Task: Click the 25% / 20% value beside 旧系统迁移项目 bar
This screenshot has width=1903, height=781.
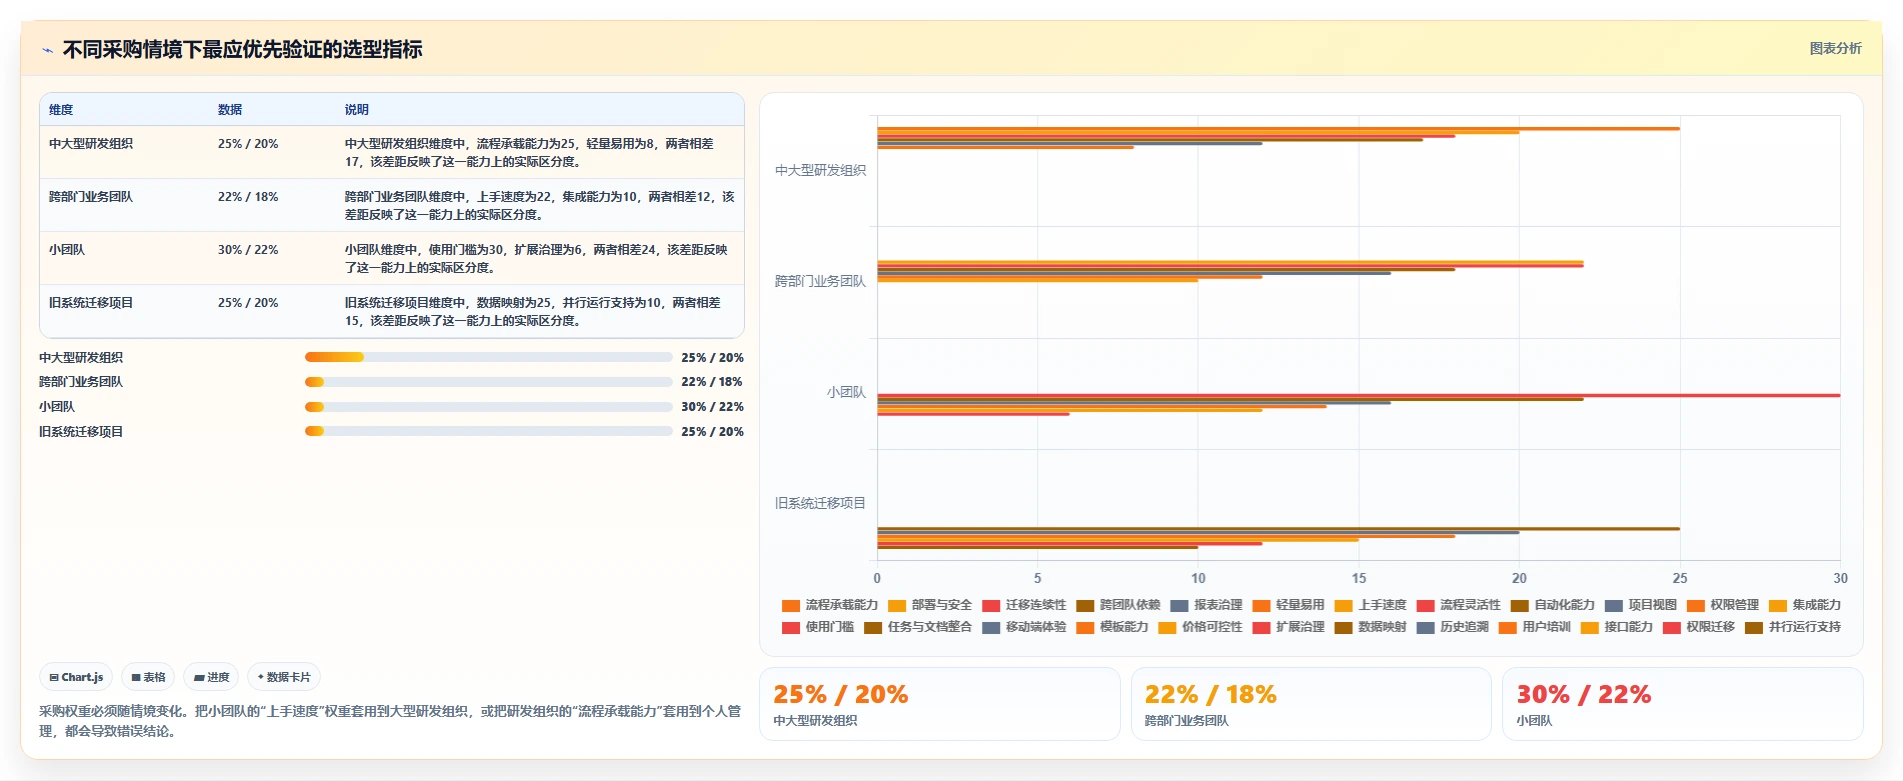Action: [712, 432]
